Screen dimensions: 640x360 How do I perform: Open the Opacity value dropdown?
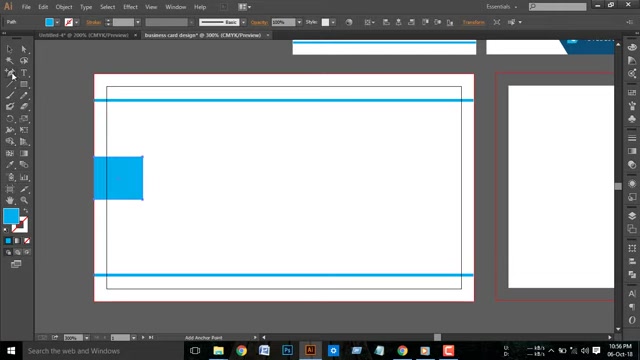pos(299,22)
